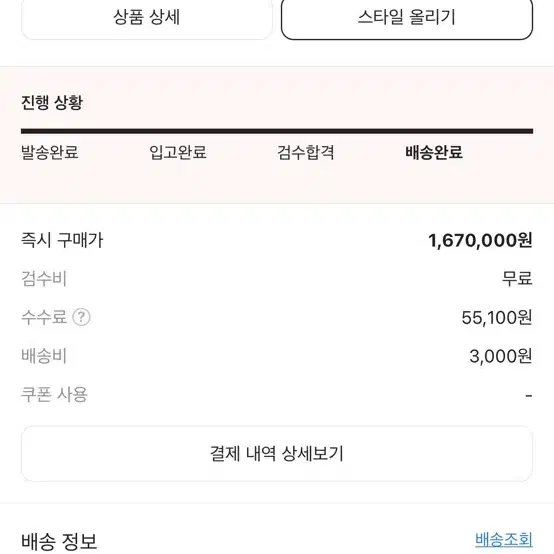Select the 입고완료 progress step
Image resolution: width=554 pixels, height=554 pixels.
tap(178, 152)
